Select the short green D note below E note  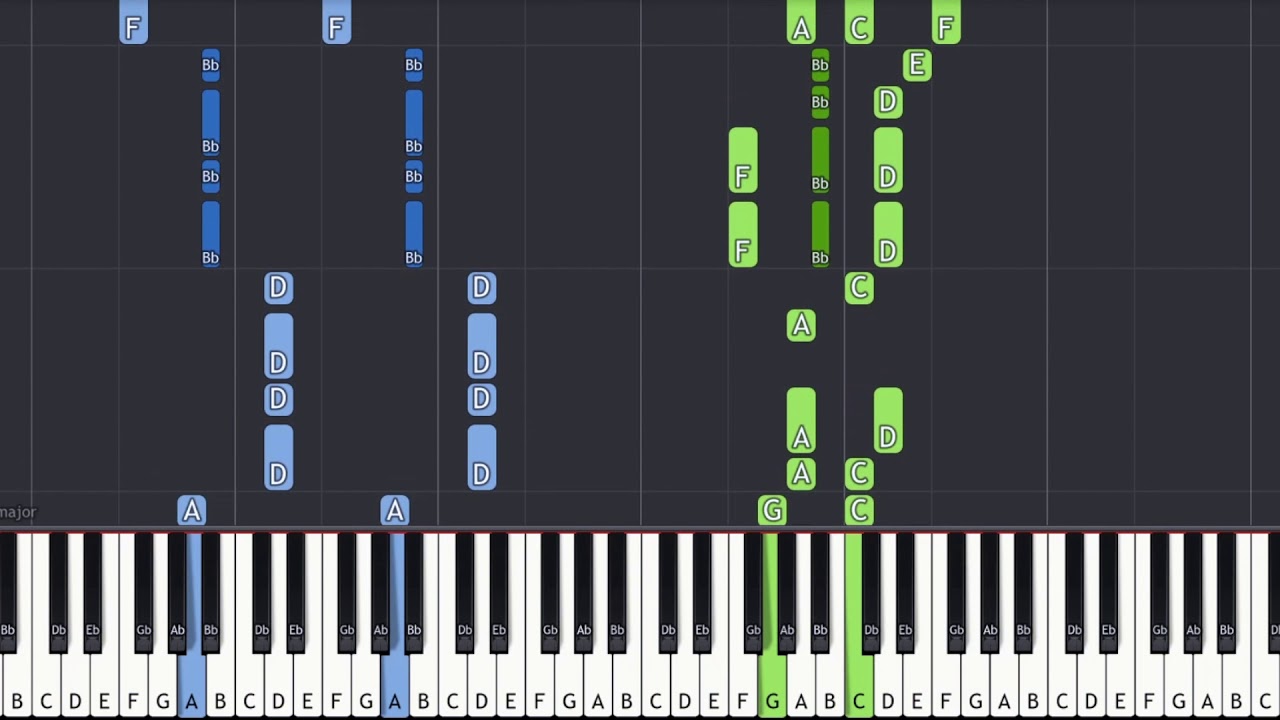(x=888, y=102)
